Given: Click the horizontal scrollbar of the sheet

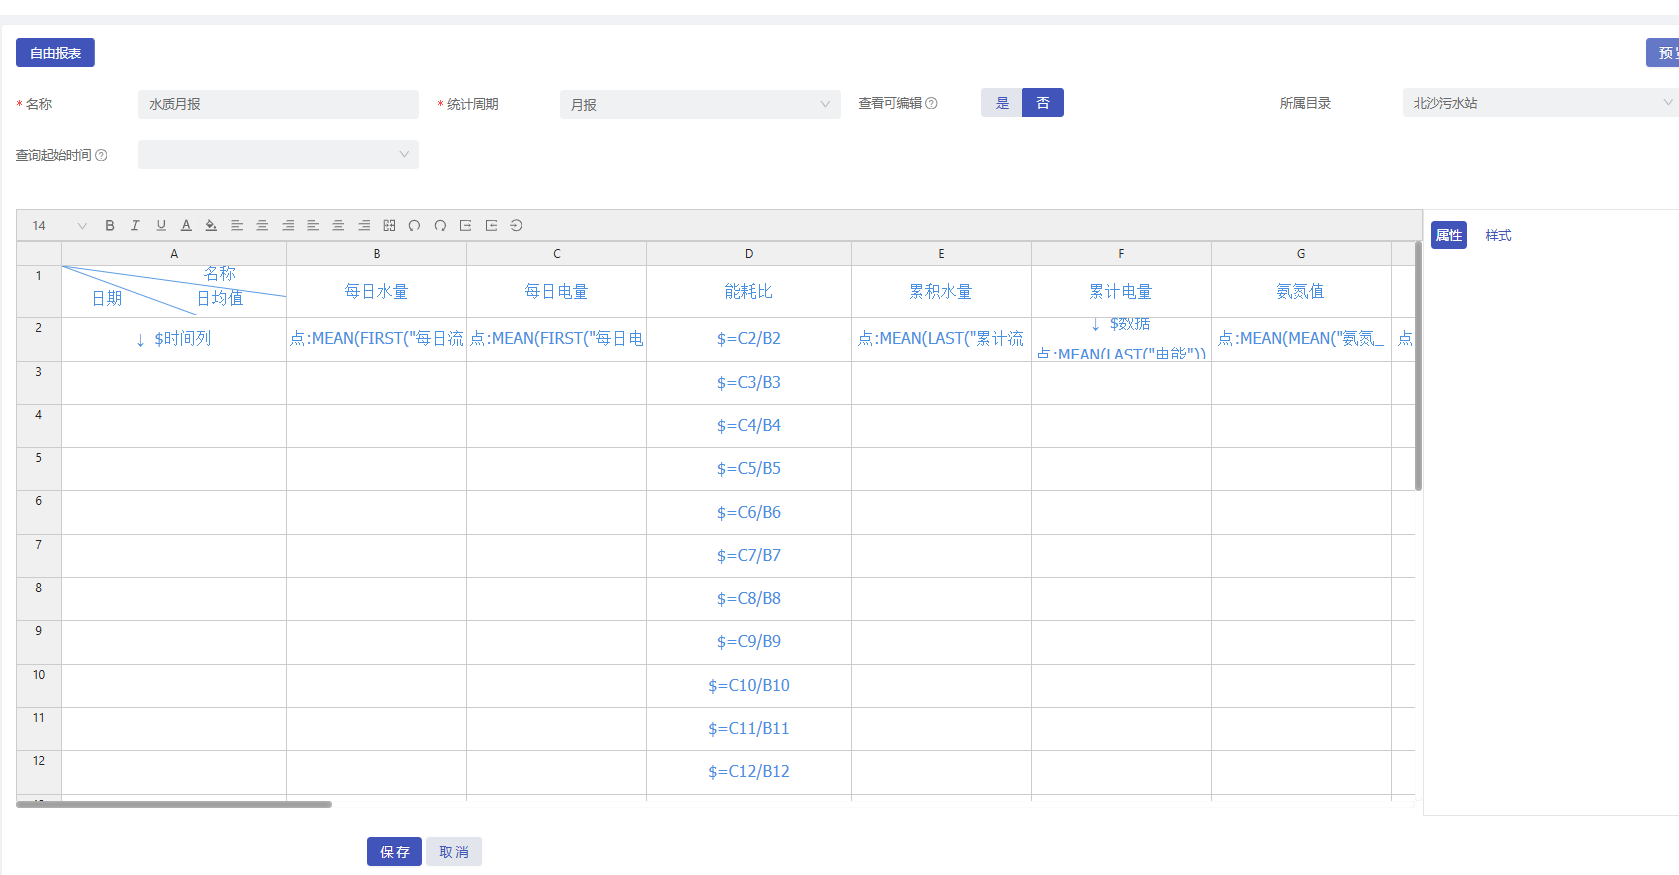Looking at the screenshot, I should pyautogui.click(x=174, y=804).
